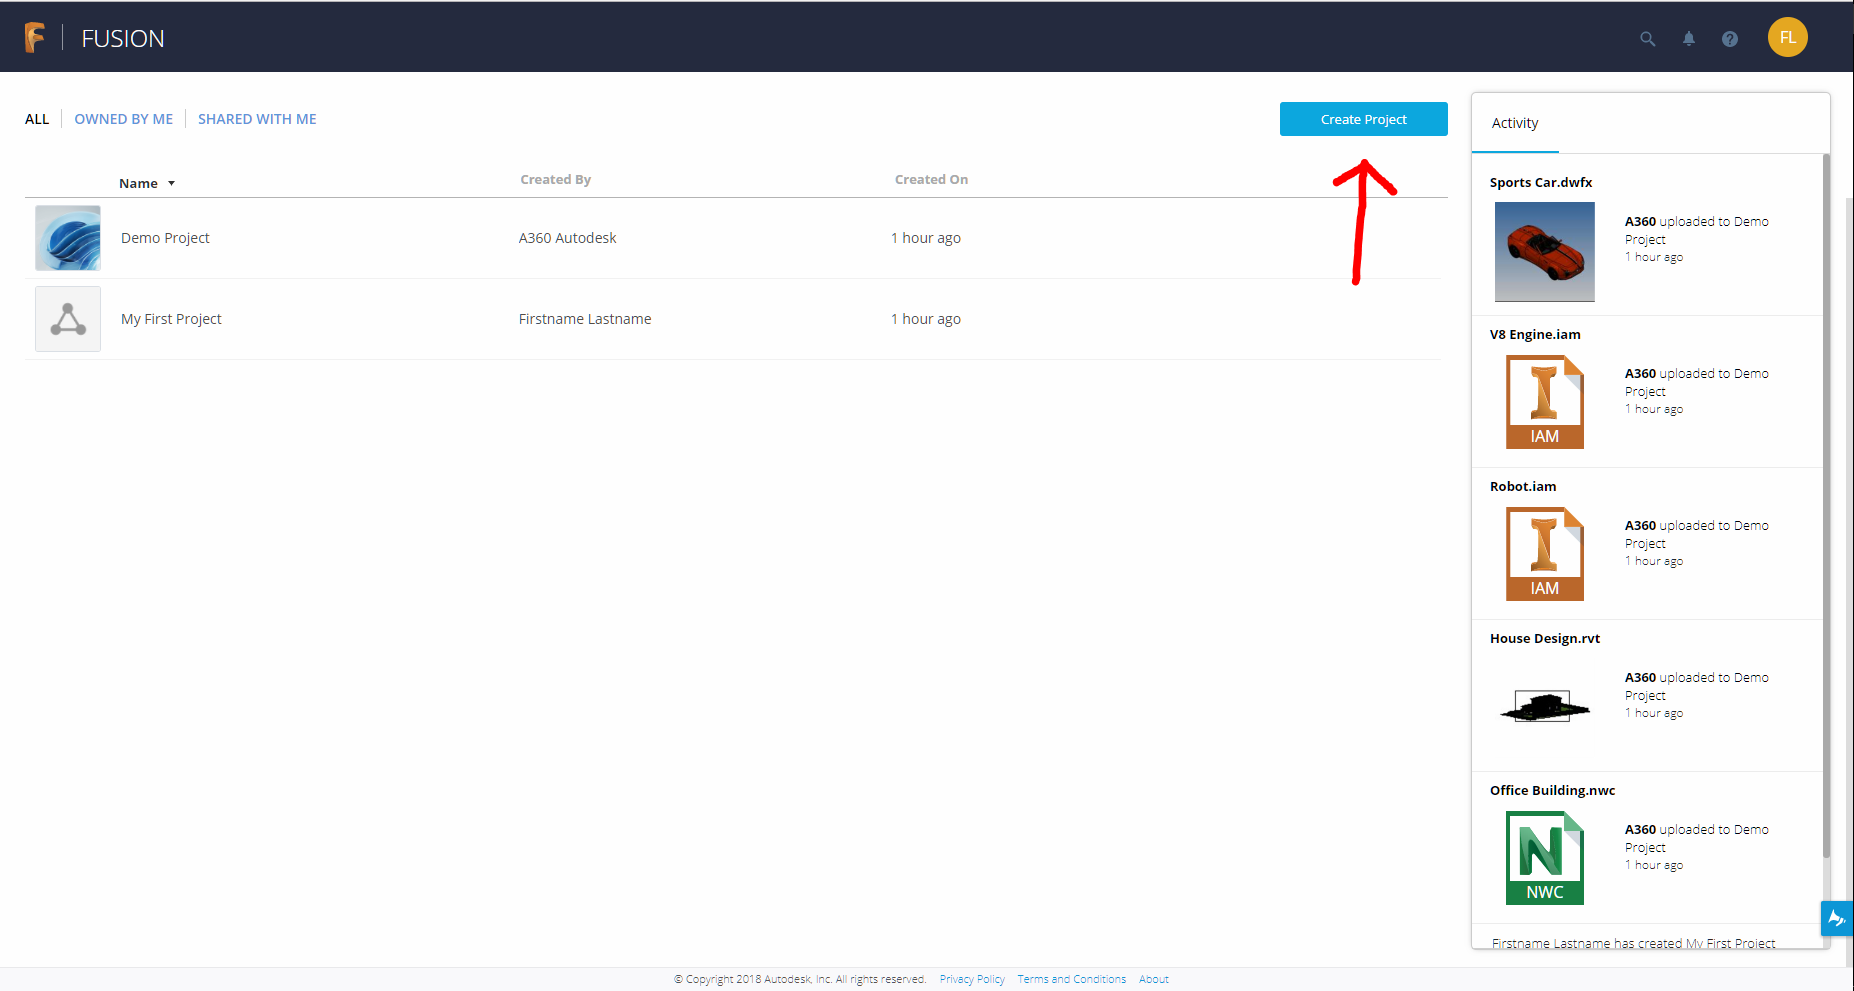
Task: Click the Fusion logo icon
Action: pyautogui.click(x=35, y=38)
